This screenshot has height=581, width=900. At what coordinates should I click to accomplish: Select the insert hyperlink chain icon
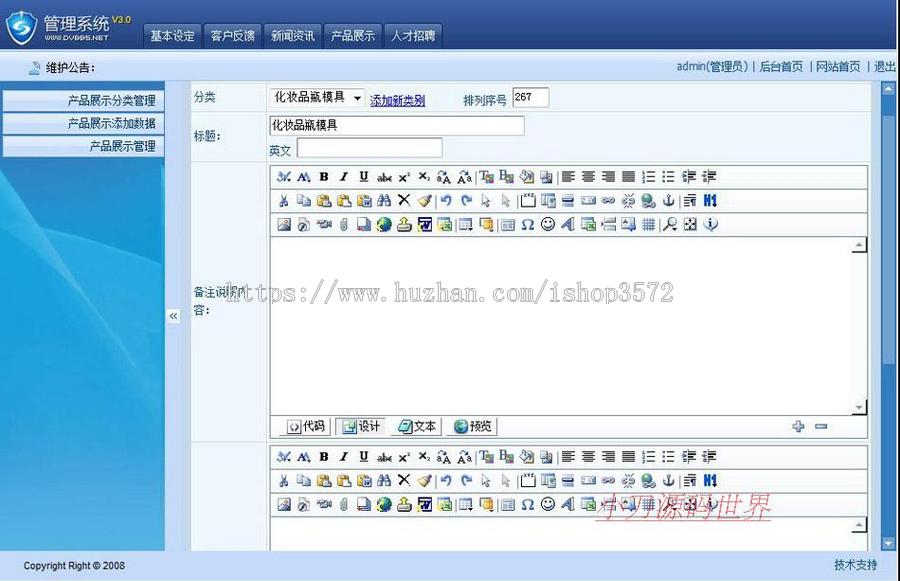click(x=610, y=200)
